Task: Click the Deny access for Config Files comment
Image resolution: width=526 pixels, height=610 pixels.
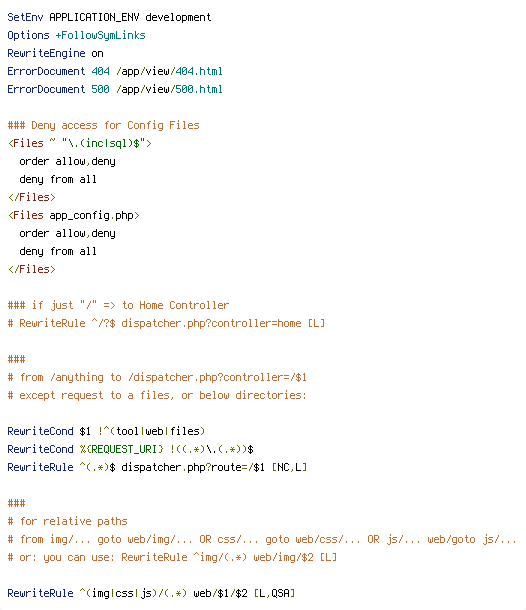Action: pyautogui.click(x=103, y=125)
